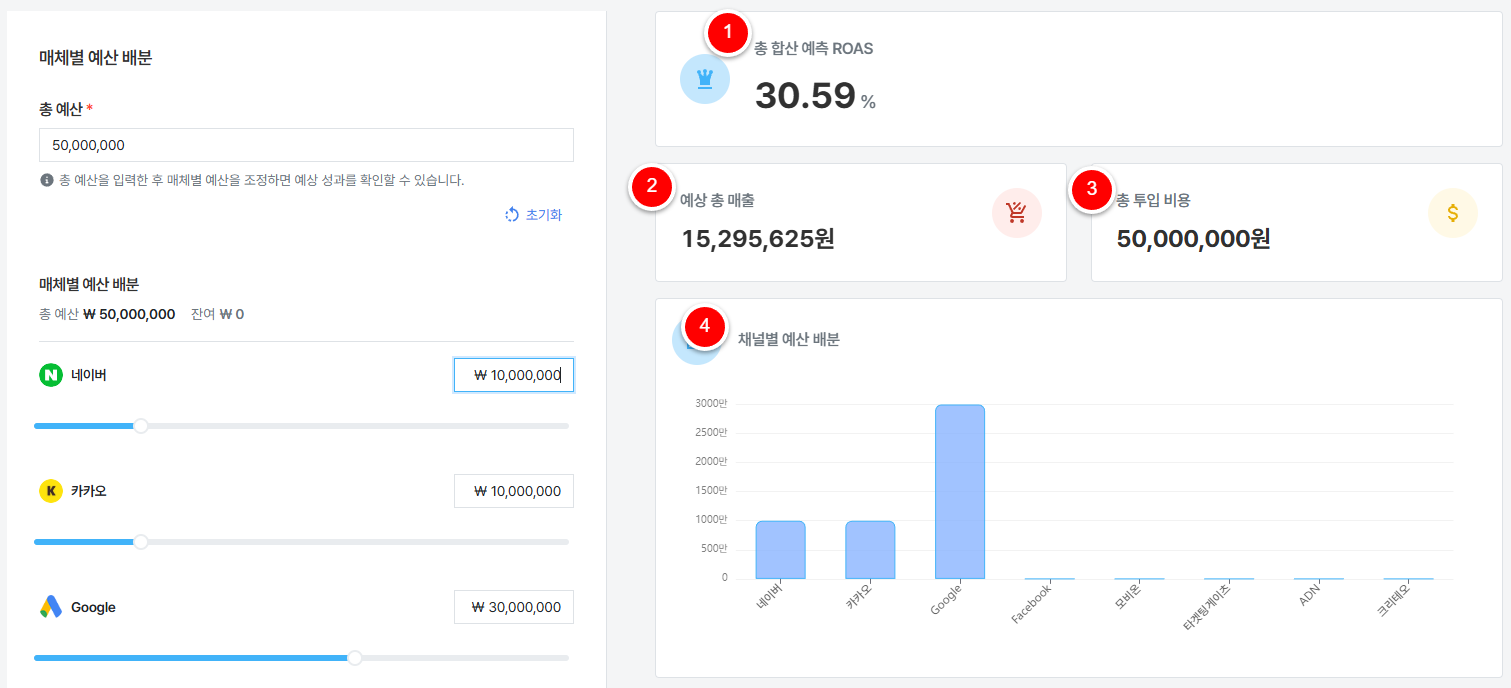1511x688 pixels.
Task: Click the Naver green N logo icon
Action: [x=50, y=375]
